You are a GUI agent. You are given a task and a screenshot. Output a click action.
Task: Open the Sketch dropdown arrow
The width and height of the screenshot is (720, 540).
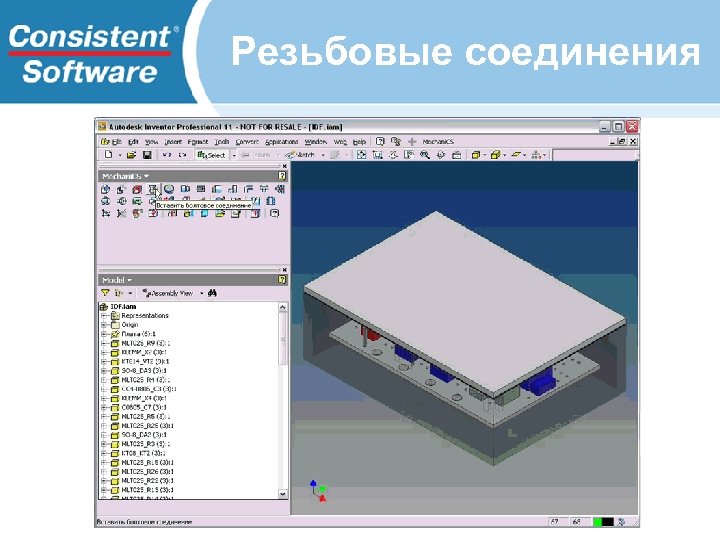(323, 155)
